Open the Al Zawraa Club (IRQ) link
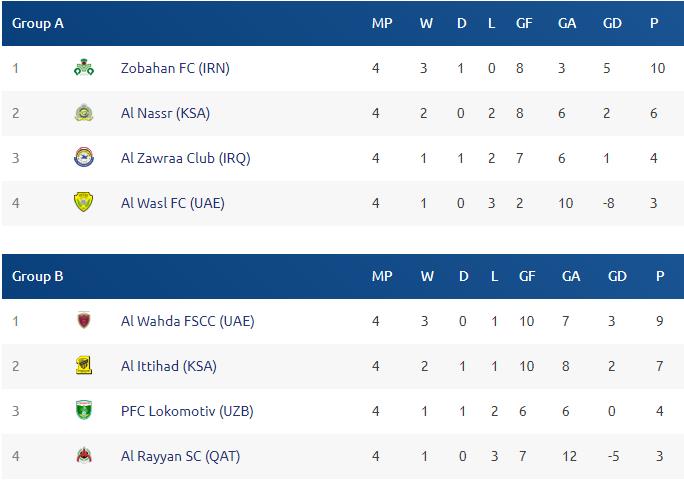 185,158
